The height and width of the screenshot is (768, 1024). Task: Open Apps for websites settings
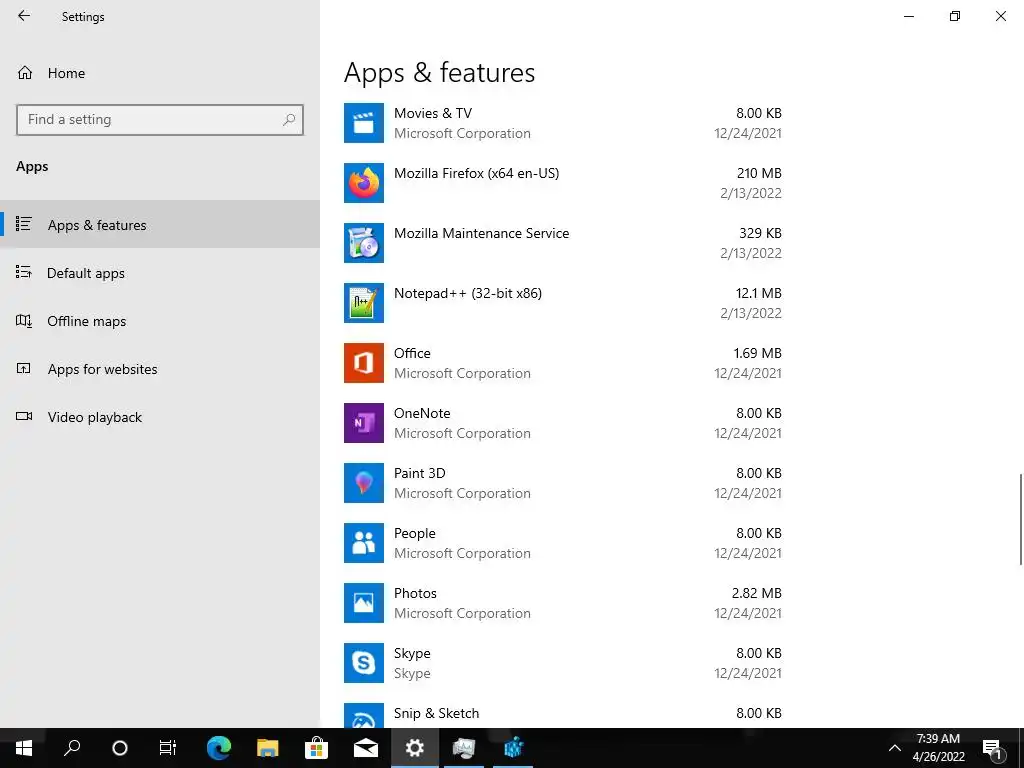pos(160,369)
